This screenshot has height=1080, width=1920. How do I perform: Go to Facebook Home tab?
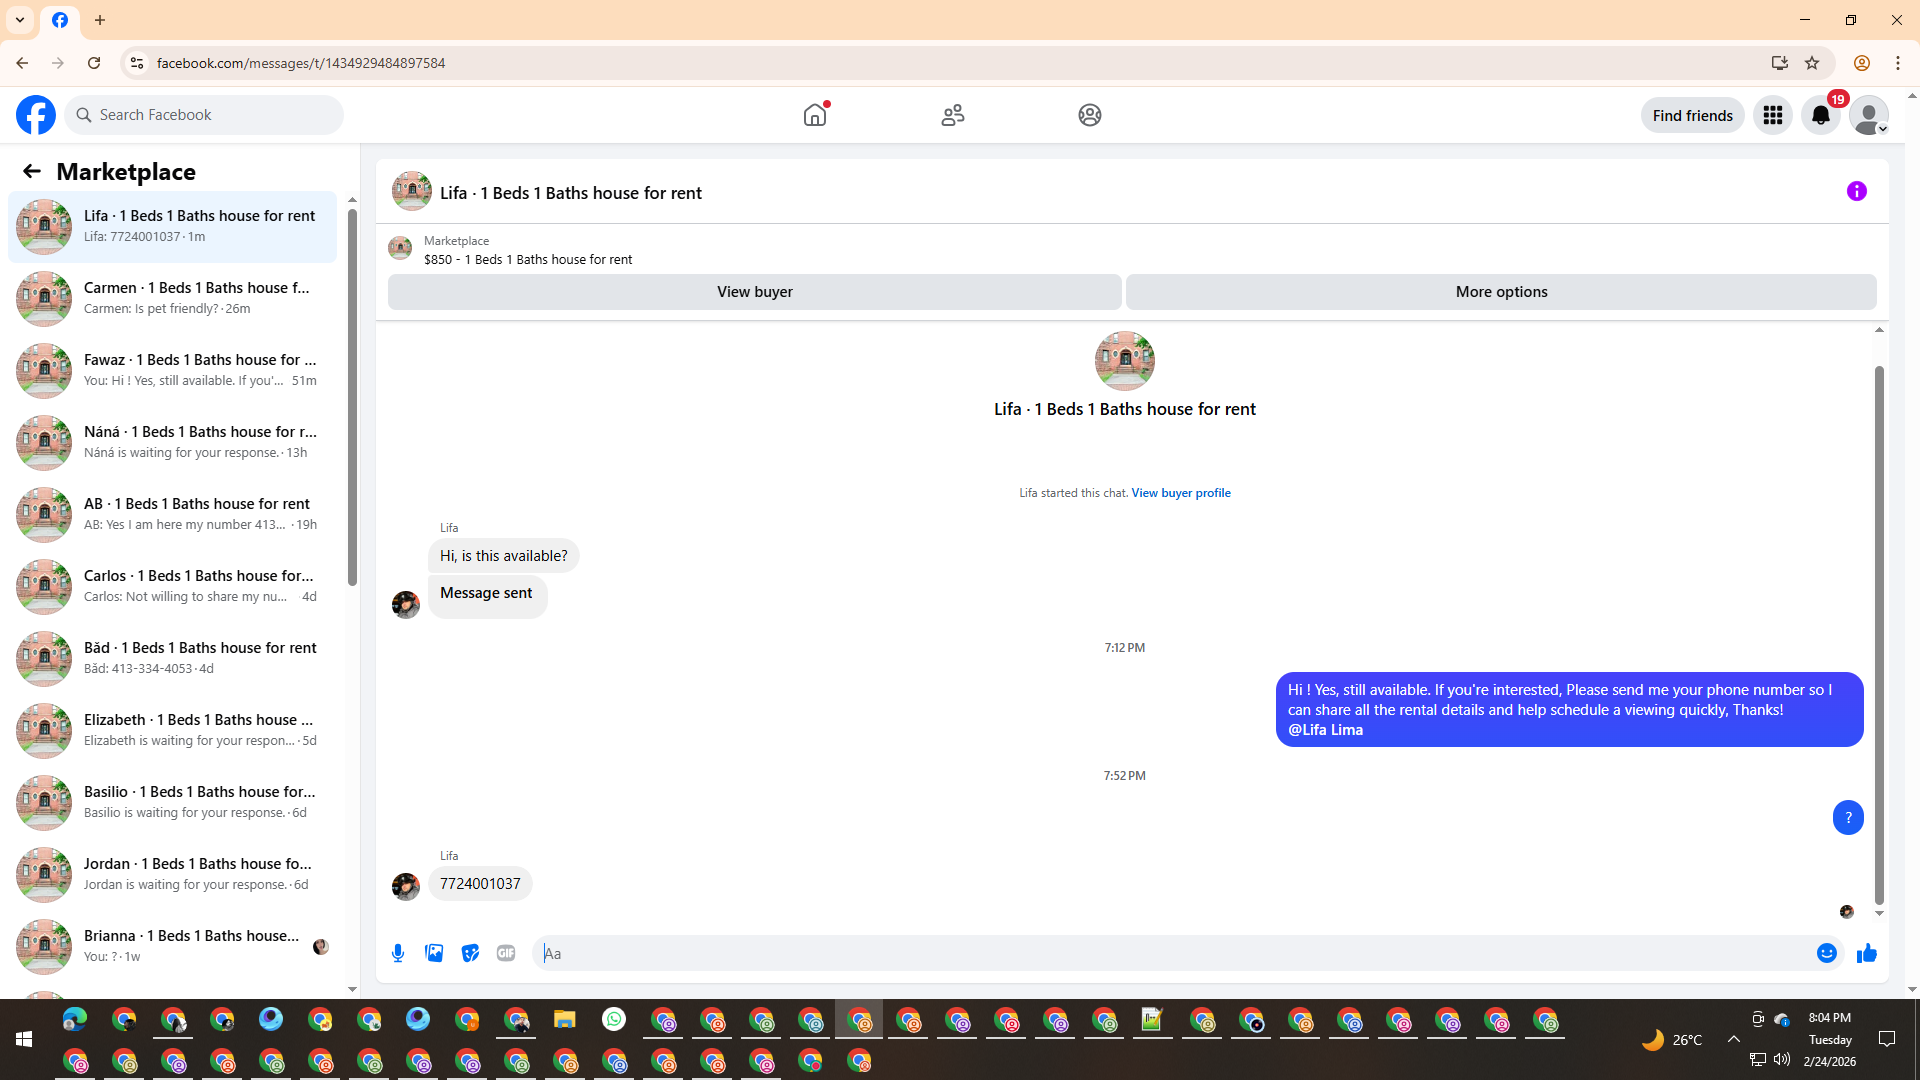815,115
